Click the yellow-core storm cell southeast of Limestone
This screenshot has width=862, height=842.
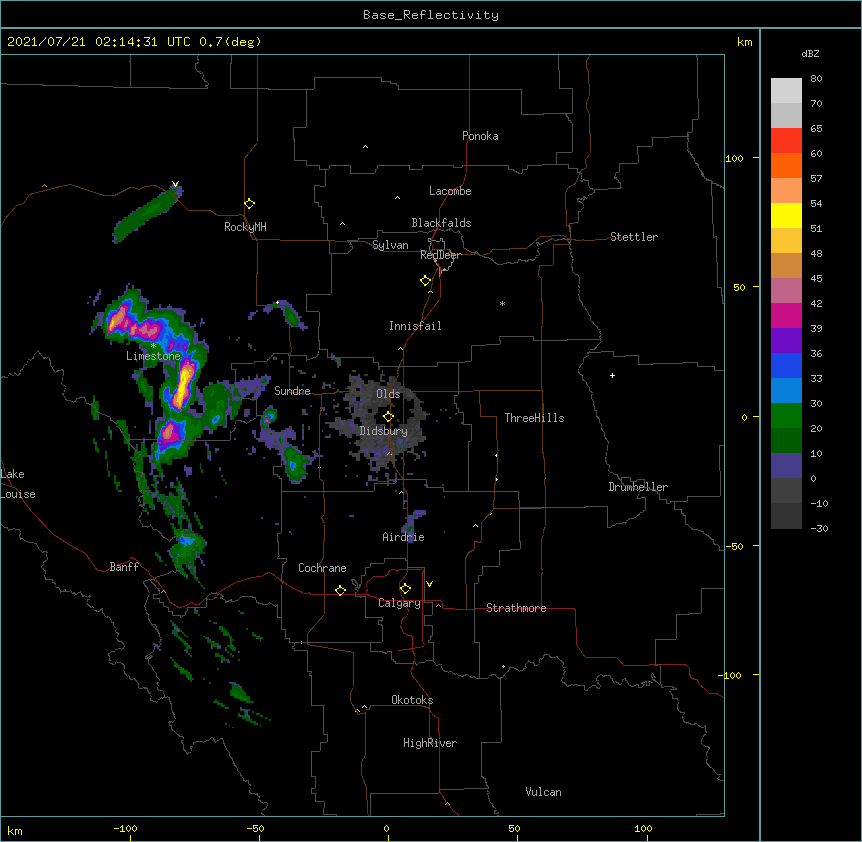coord(183,383)
